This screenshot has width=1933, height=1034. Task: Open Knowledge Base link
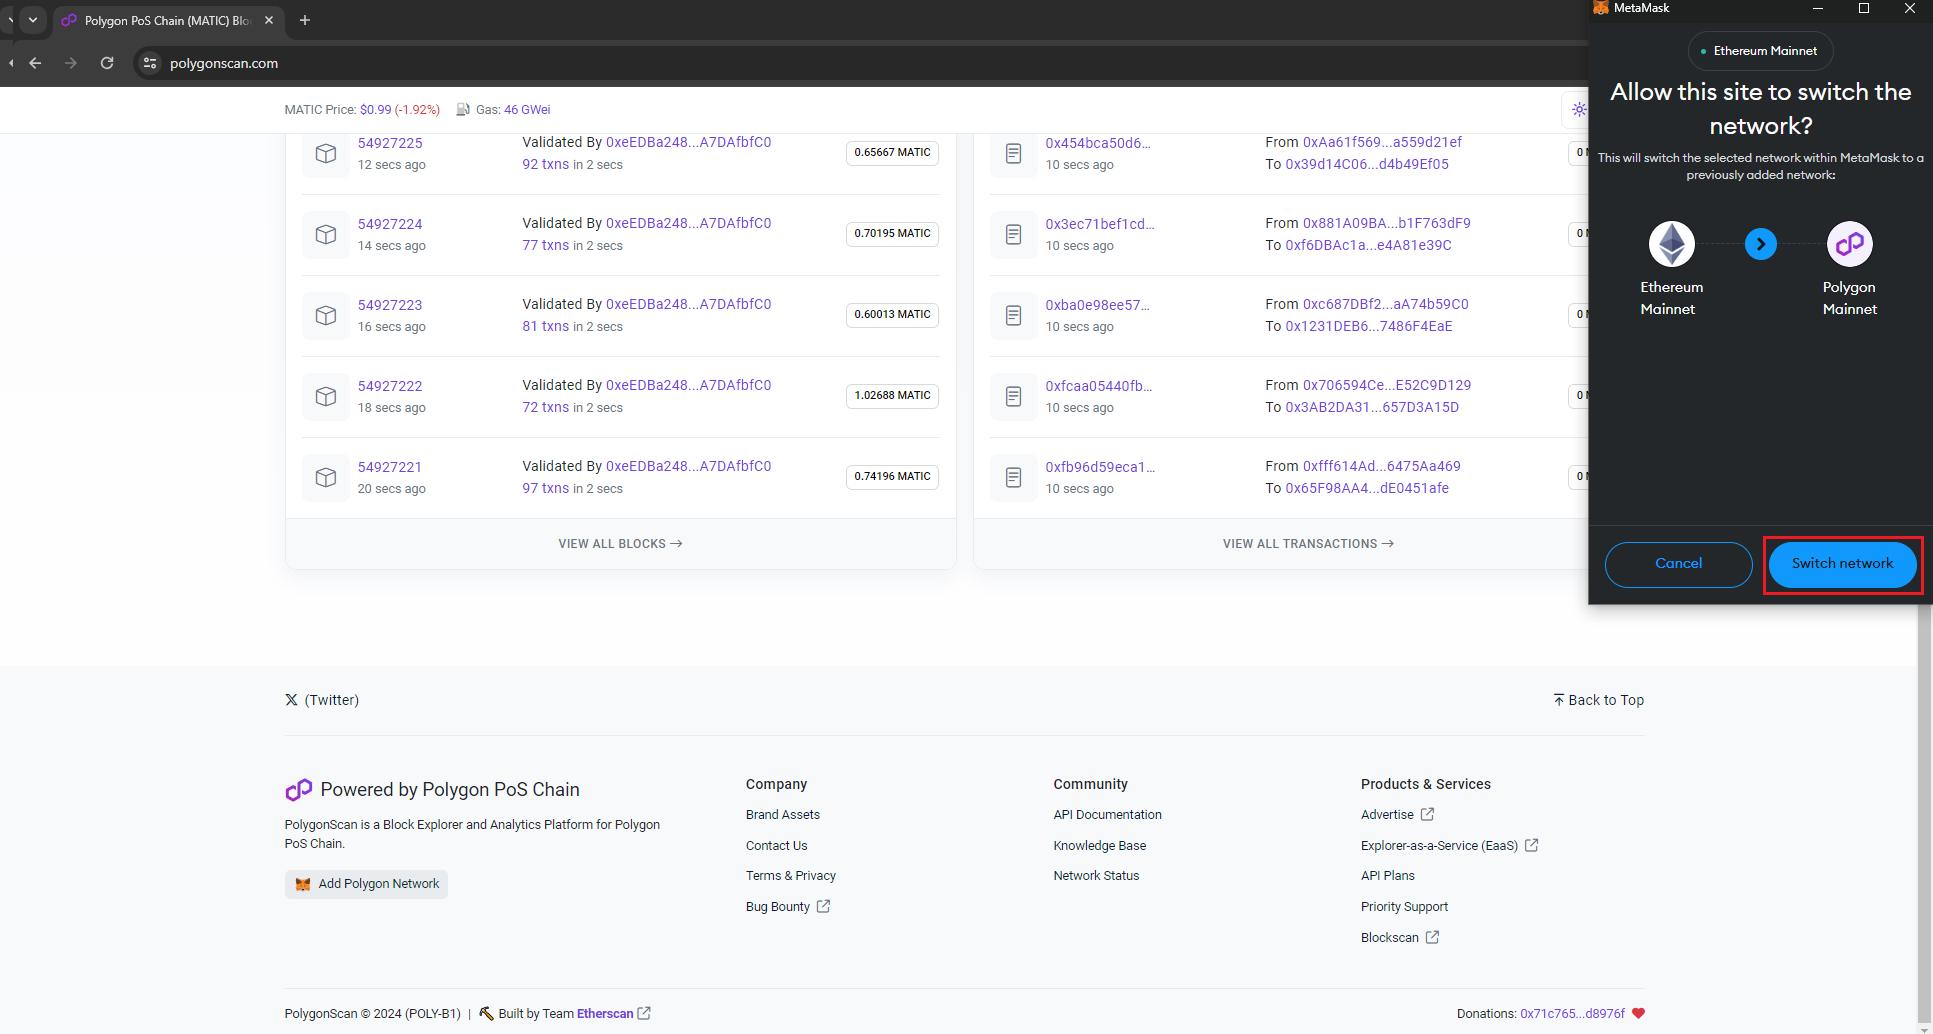click(x=1099, y=846)
